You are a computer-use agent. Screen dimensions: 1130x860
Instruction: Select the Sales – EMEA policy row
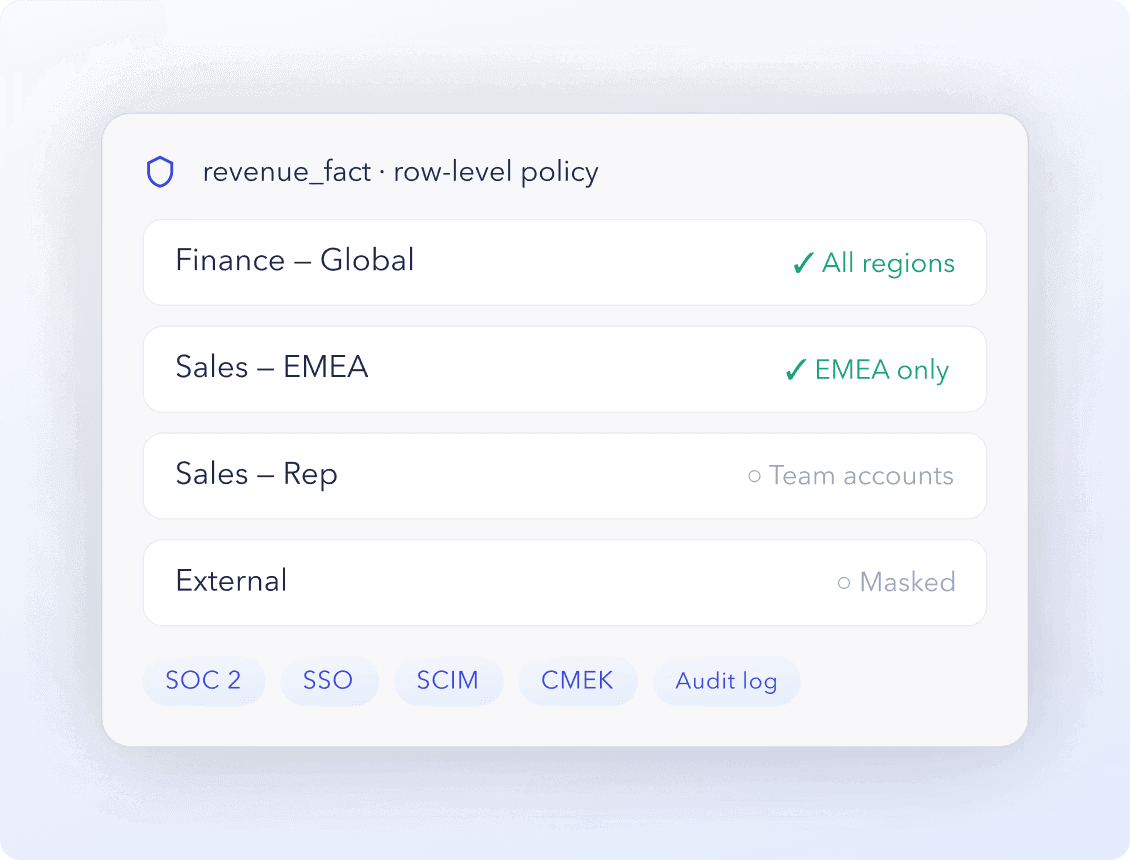(565, 369)
